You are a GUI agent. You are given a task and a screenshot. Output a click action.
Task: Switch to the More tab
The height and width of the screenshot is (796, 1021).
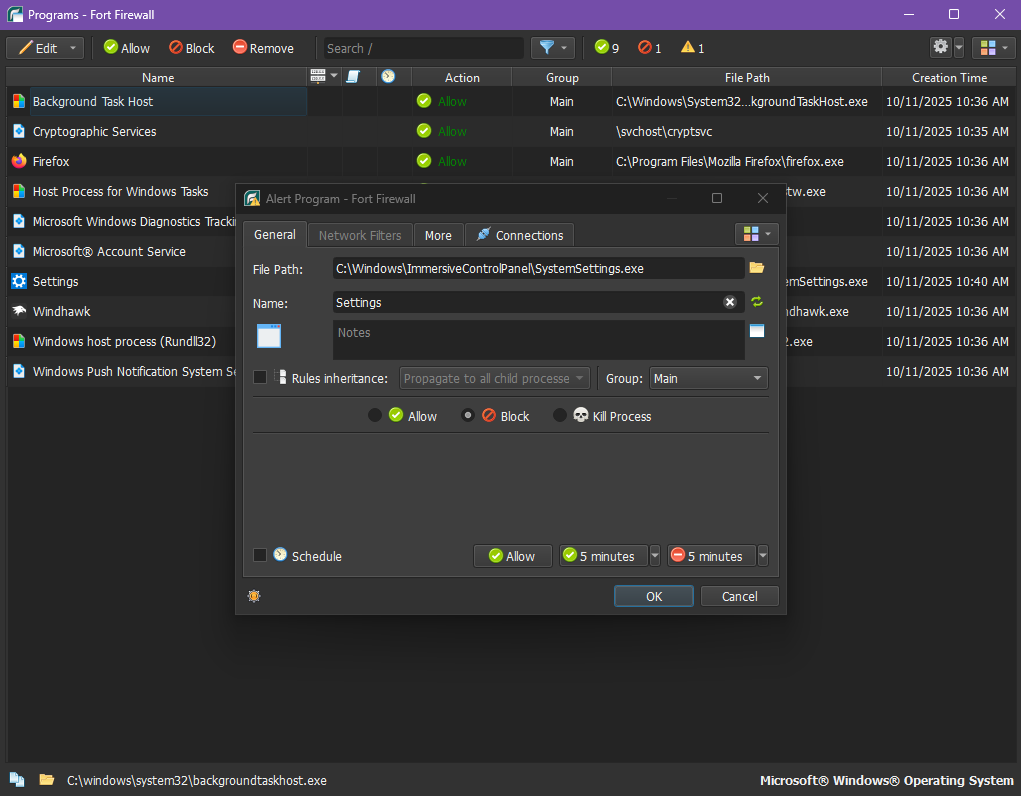(438, 236)
